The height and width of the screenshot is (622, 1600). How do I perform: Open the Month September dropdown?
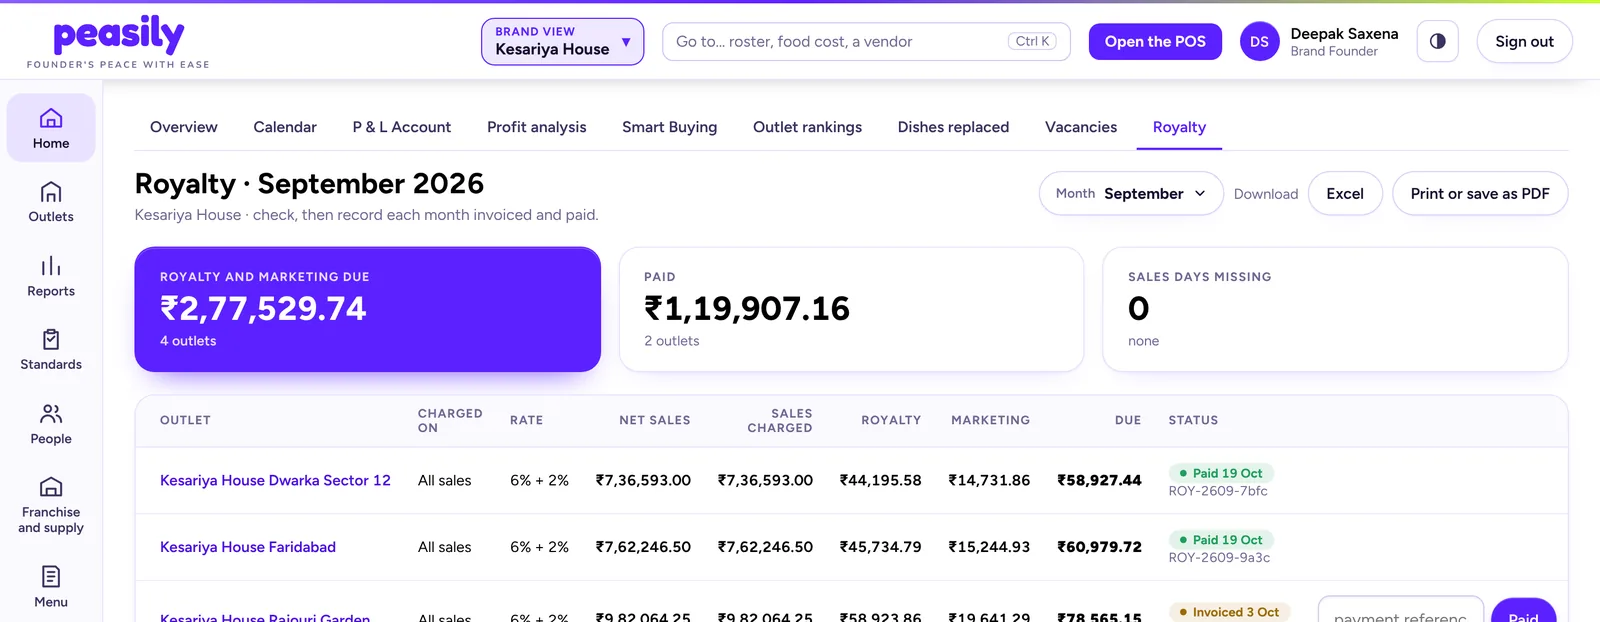1131,193
